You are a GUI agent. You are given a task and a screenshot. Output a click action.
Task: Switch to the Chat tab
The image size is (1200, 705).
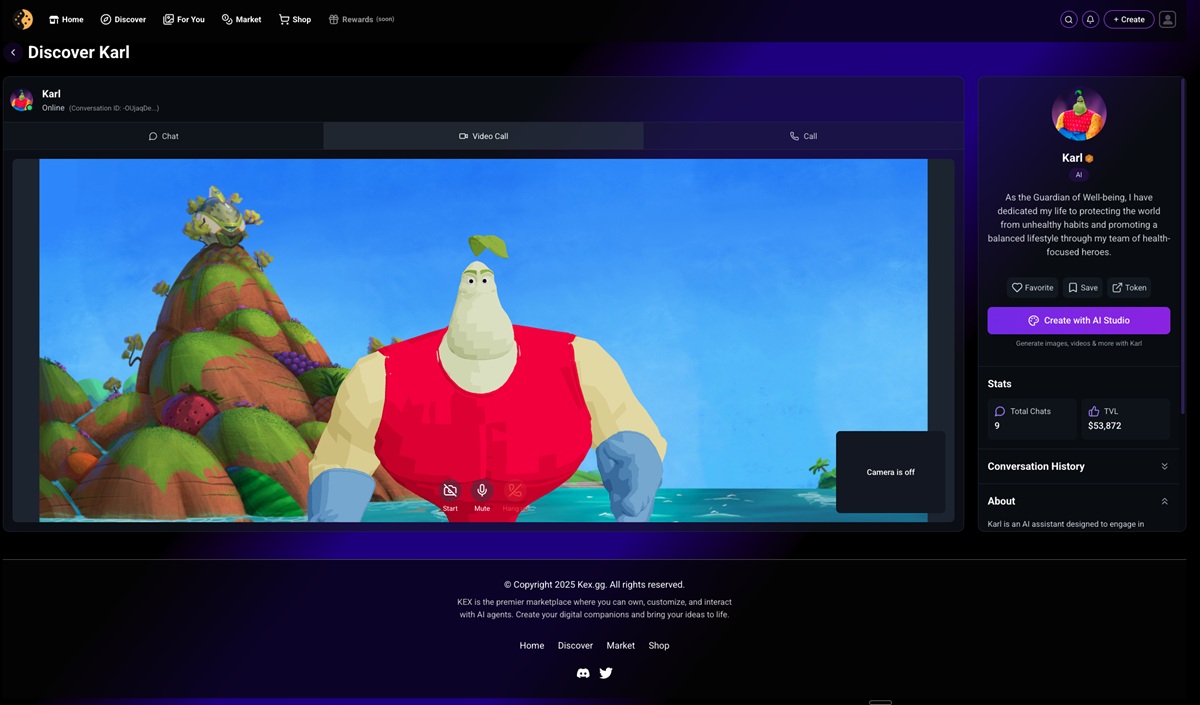click(163, 136)
